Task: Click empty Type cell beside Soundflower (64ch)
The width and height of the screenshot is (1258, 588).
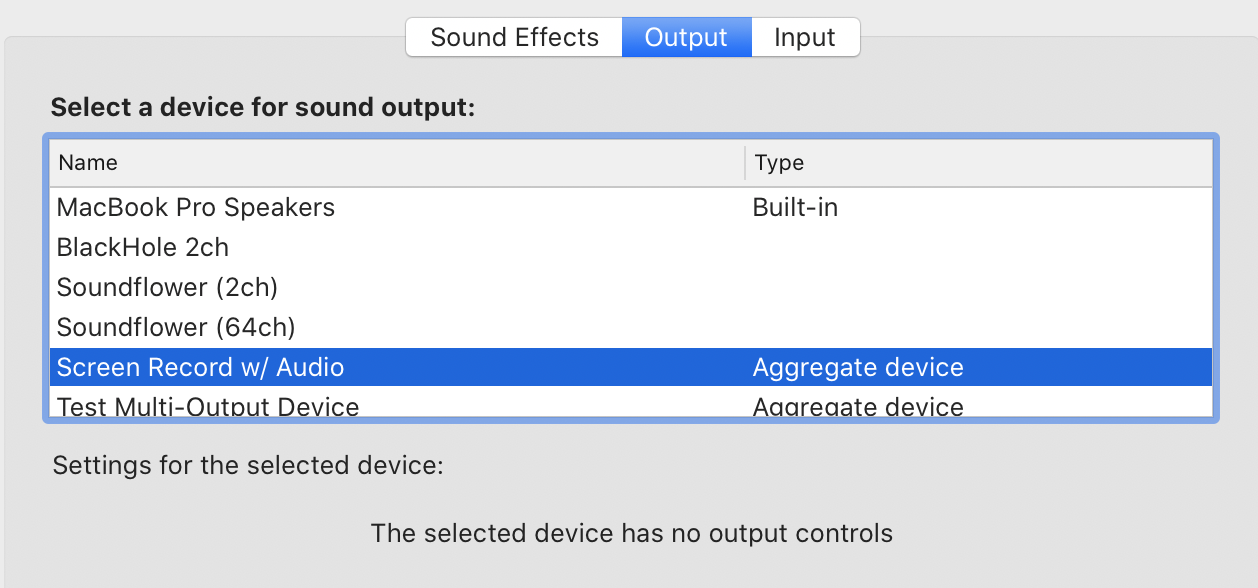Action: [900, 327]
